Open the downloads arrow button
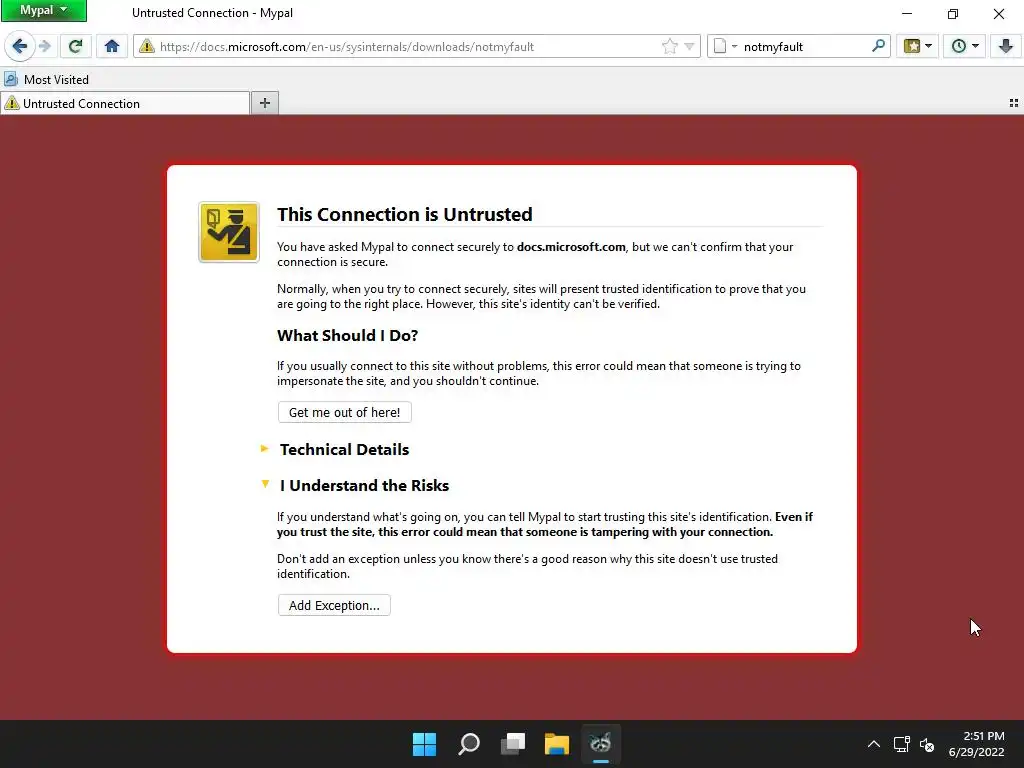 point(1006,46)
